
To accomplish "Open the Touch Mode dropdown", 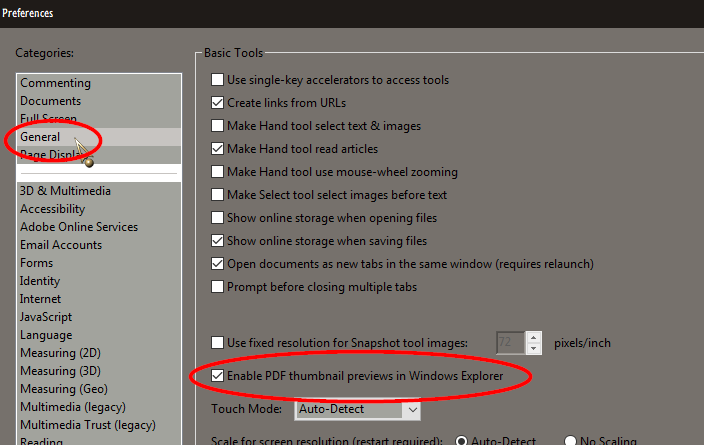I will [x=357, y=410].
